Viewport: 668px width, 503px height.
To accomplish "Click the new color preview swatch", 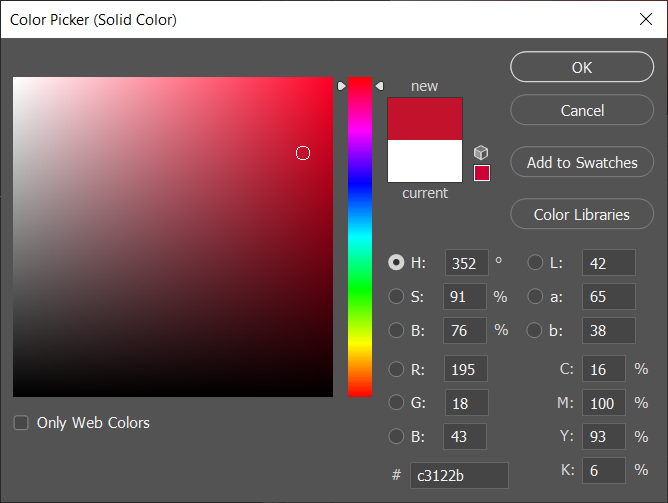I will pyautogui.click(x=425, y=118).
